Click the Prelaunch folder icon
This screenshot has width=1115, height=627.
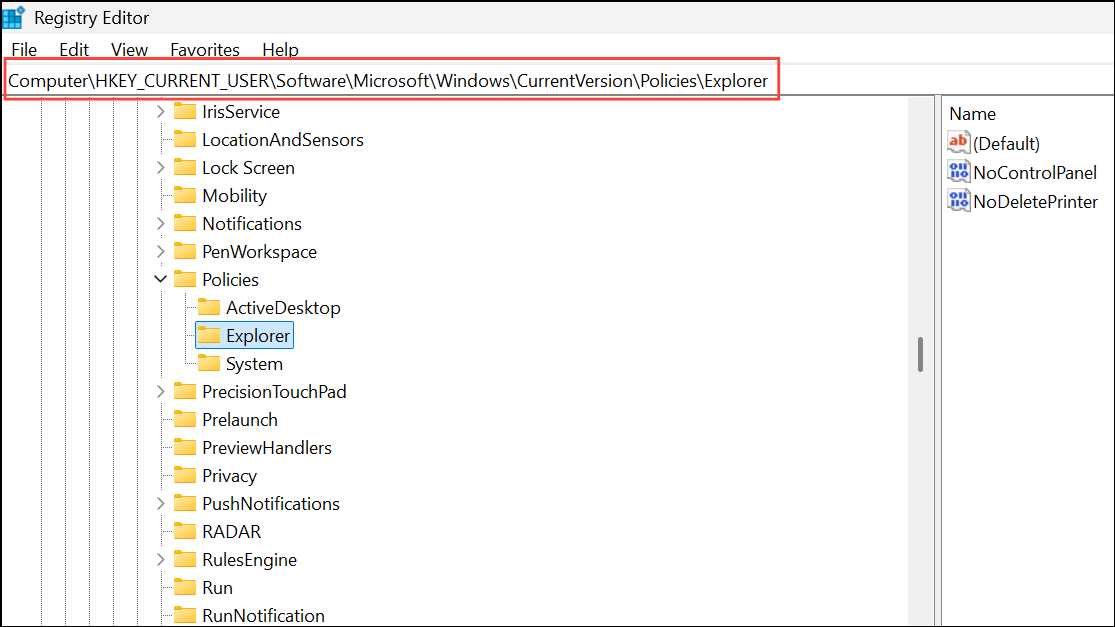tap(185, 419)
